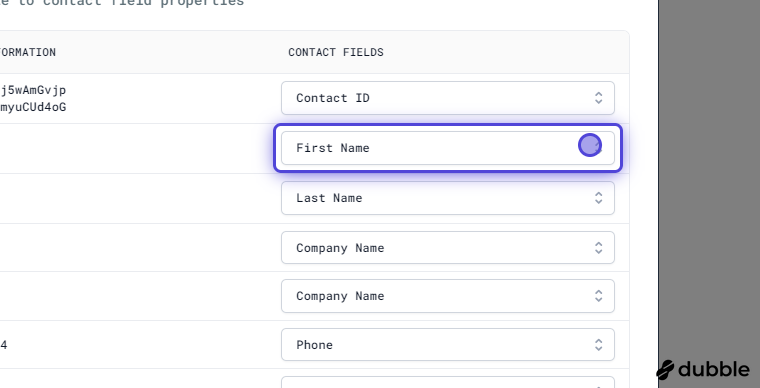This screenshot has width=760, height=388.
Task: Click the CONTACT FIELDS column header
Action: click(336, 52)
